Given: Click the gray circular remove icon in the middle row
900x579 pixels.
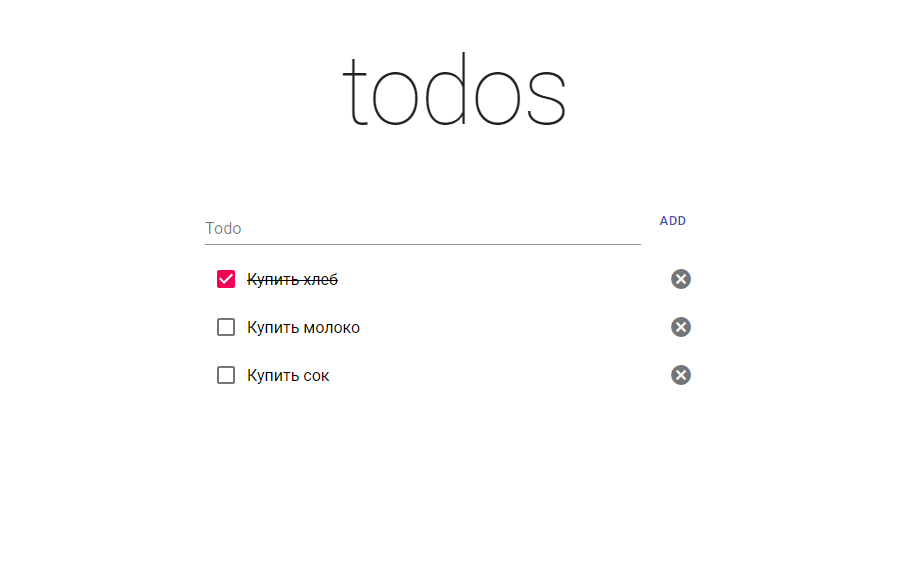Looking at the screenshot, I should tap(681, 327).
